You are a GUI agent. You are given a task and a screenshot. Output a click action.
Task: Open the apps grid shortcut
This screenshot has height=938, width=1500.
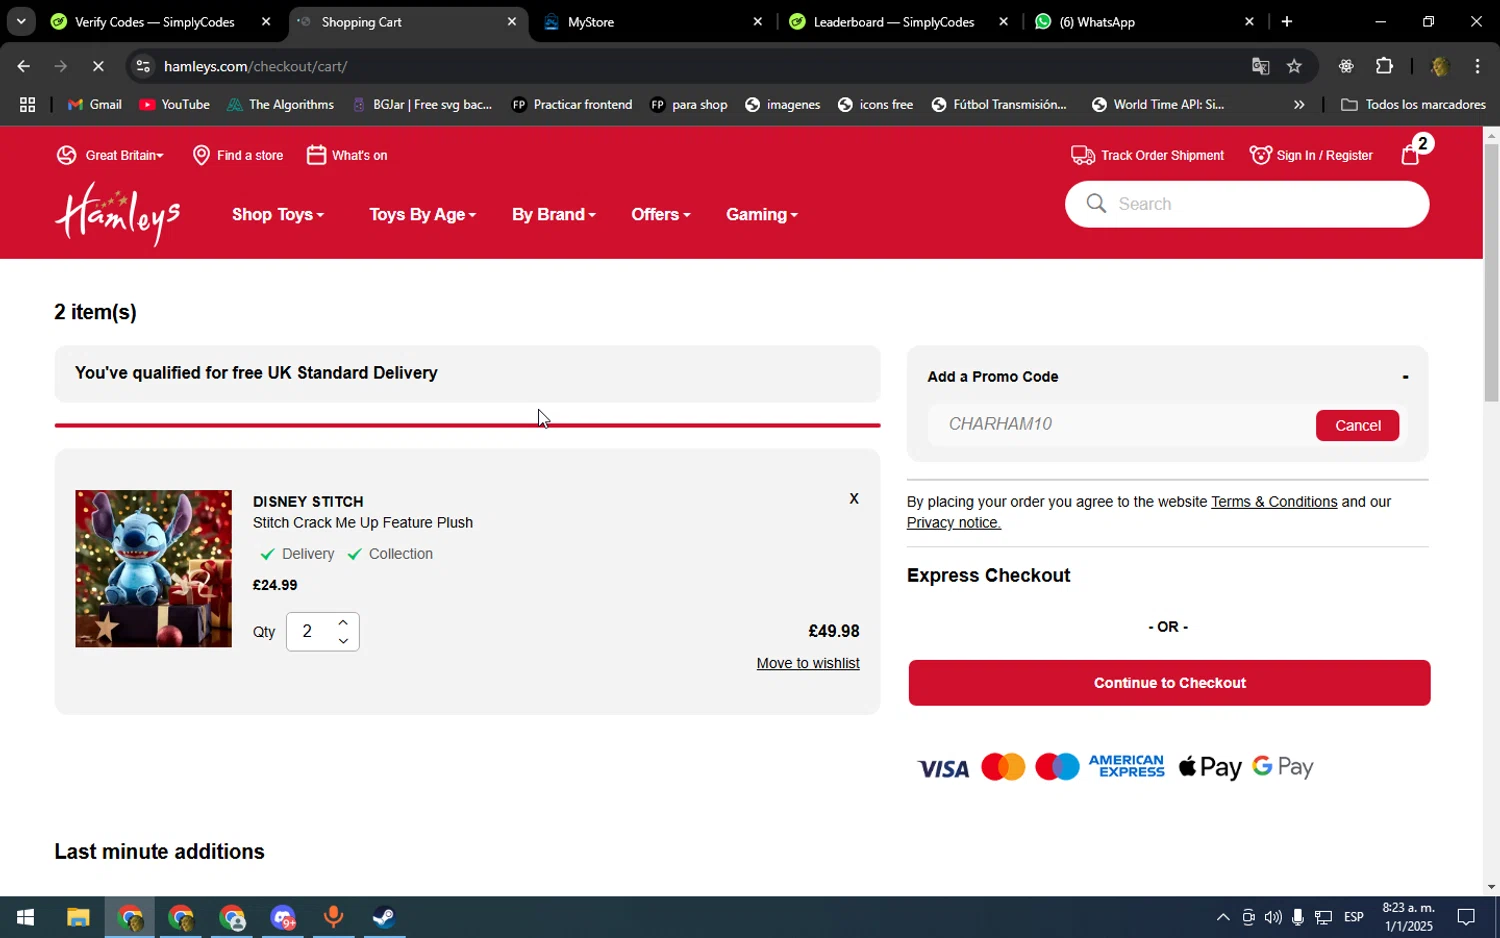pyautogui.click(x=27, y=104)
